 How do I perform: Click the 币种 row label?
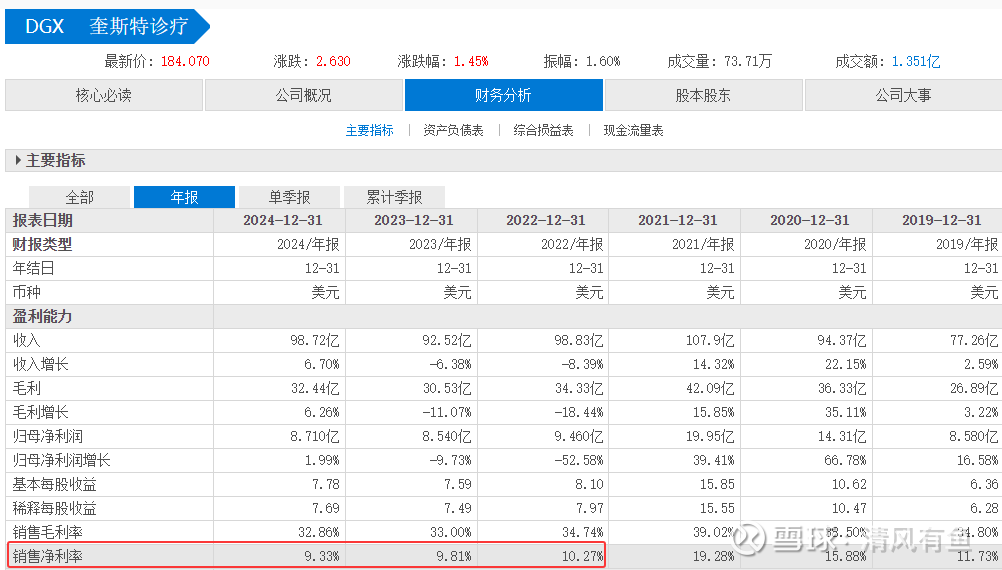click(x=27, y=292)
